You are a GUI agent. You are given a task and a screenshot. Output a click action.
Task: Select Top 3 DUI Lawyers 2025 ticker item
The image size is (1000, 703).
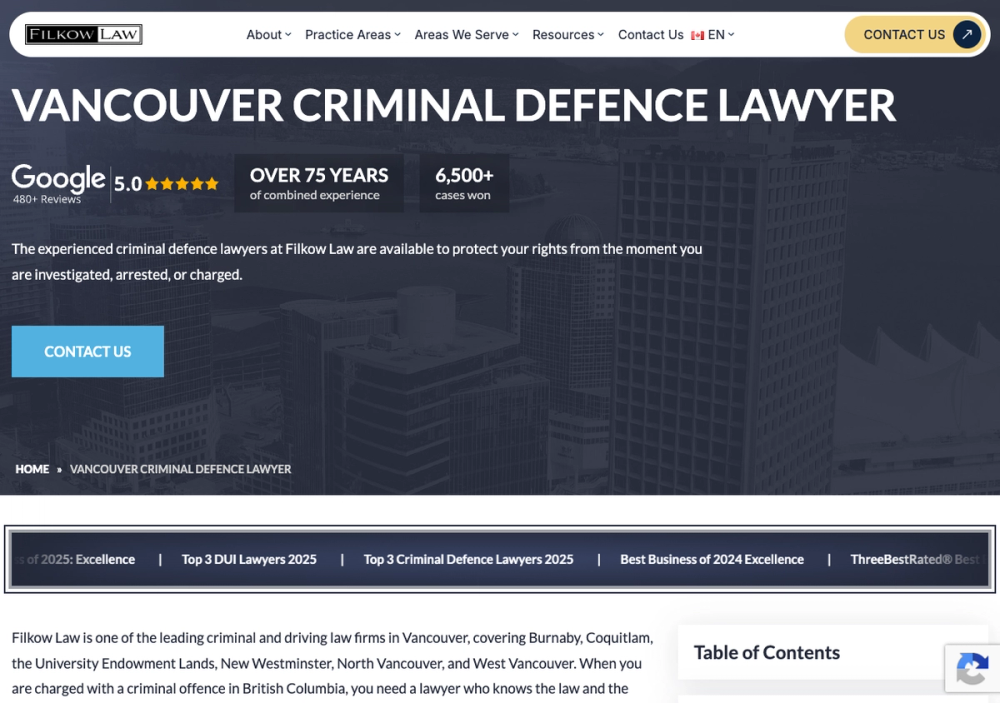point(249,559)
